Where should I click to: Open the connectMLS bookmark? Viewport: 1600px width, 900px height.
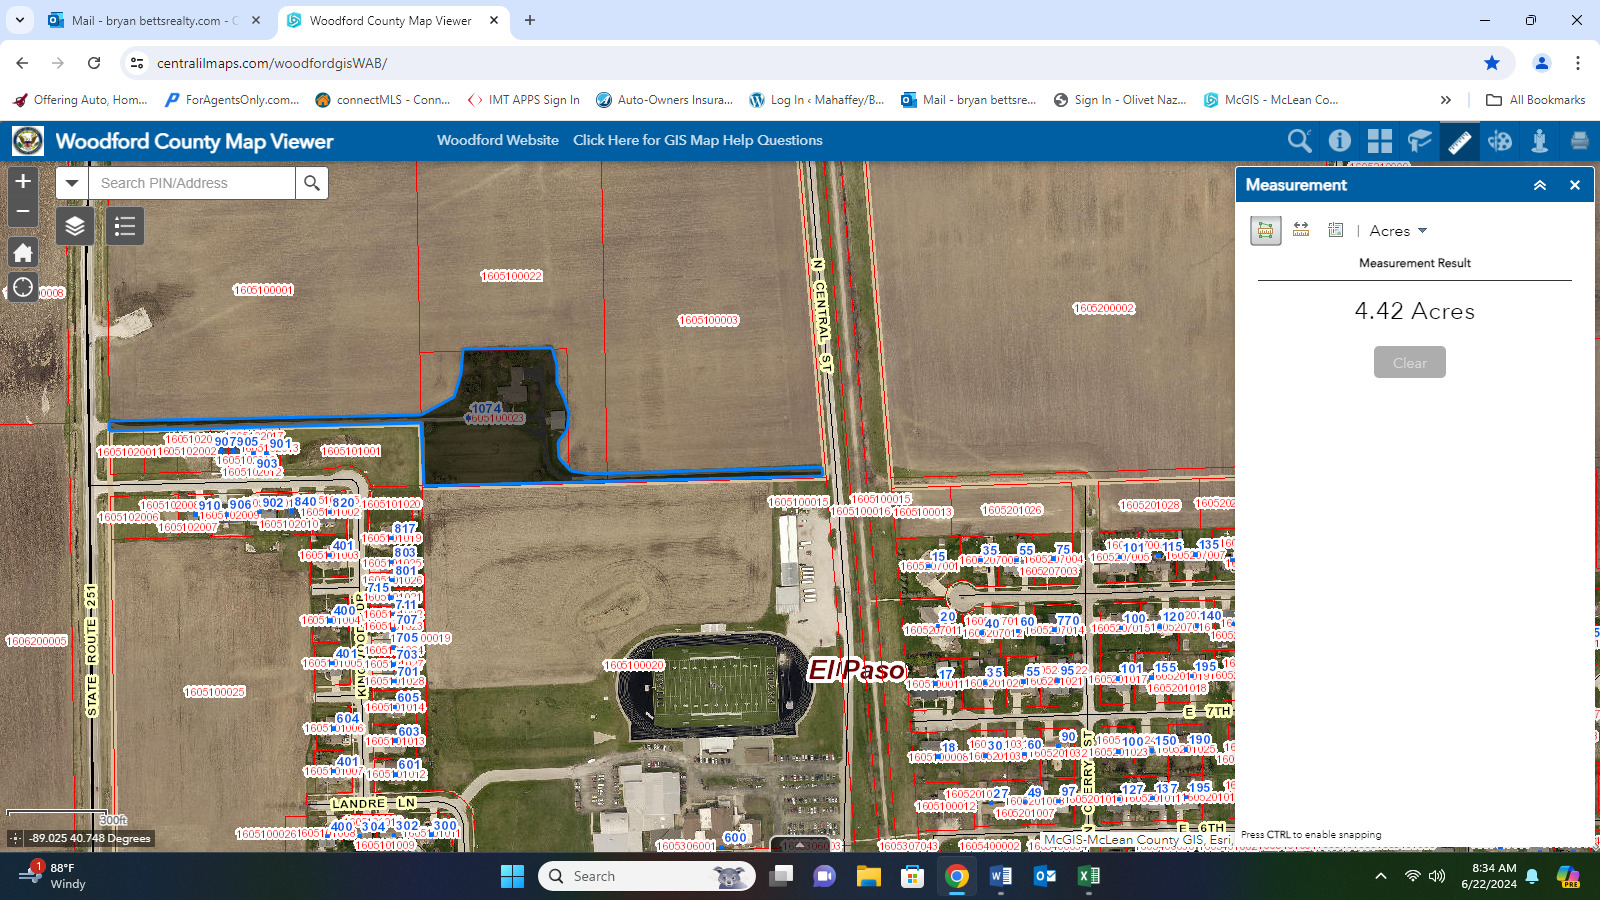click(x=383, y=100)
